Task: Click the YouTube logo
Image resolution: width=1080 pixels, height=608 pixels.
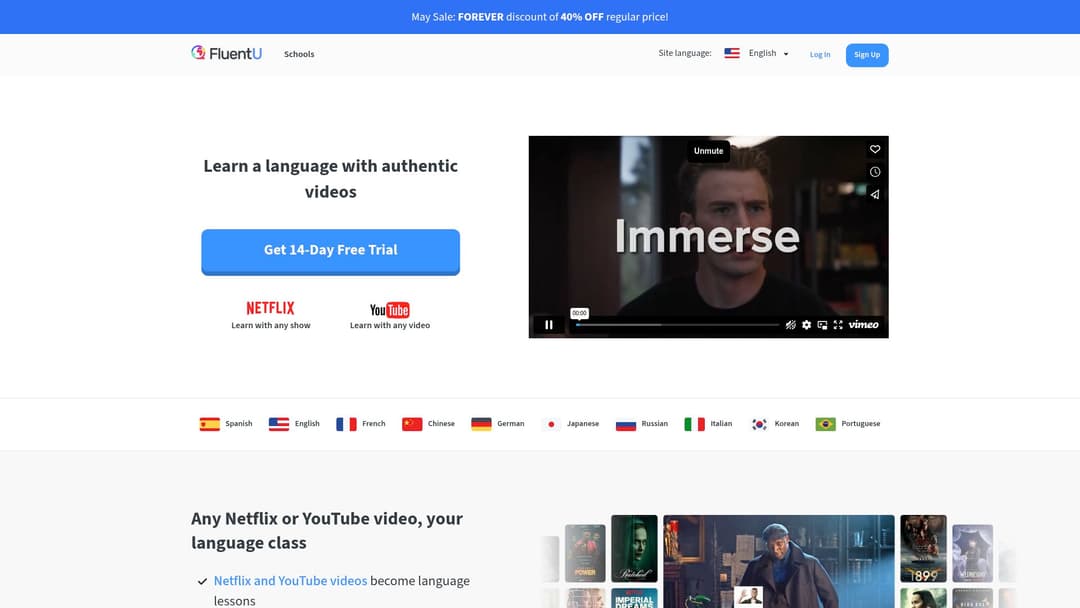Action: click(x=390, y=310)
